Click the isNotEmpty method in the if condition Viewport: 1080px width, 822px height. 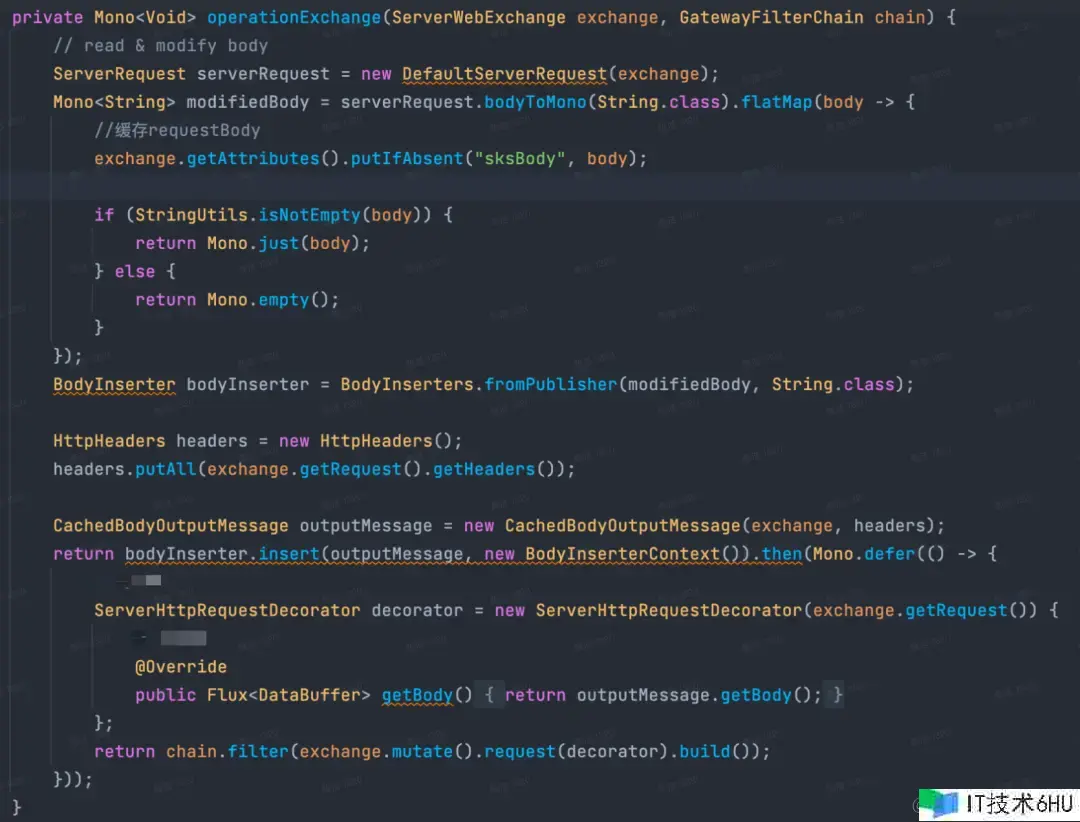pos(310,215)
